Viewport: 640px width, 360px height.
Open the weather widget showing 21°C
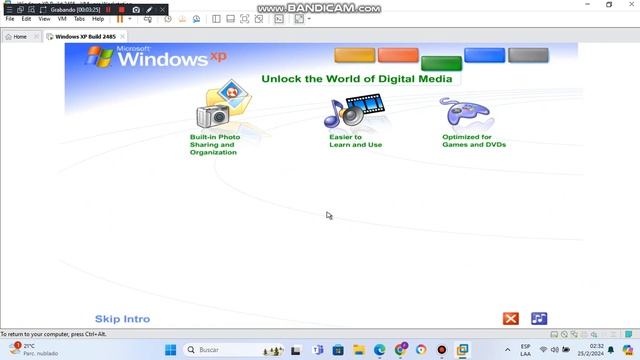point(34,349)
